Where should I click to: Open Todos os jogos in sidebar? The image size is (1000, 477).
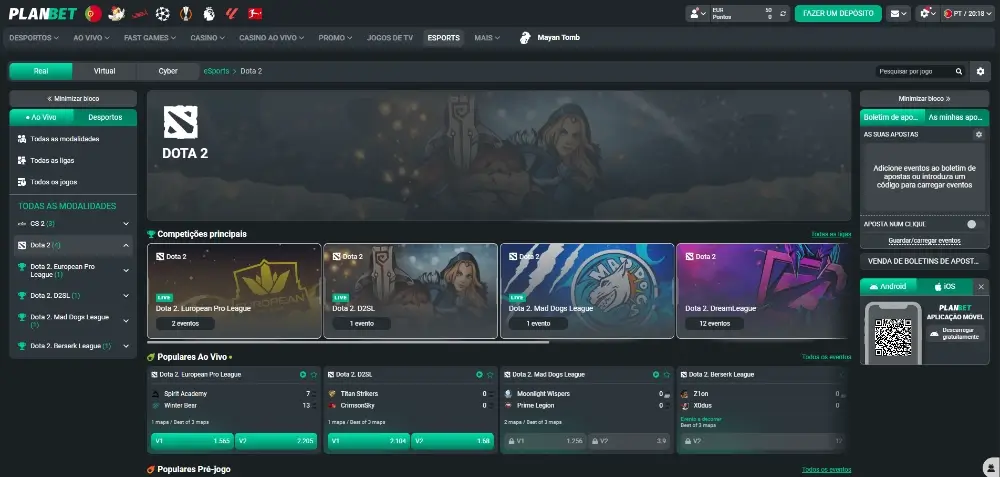[x=73, y=182]
